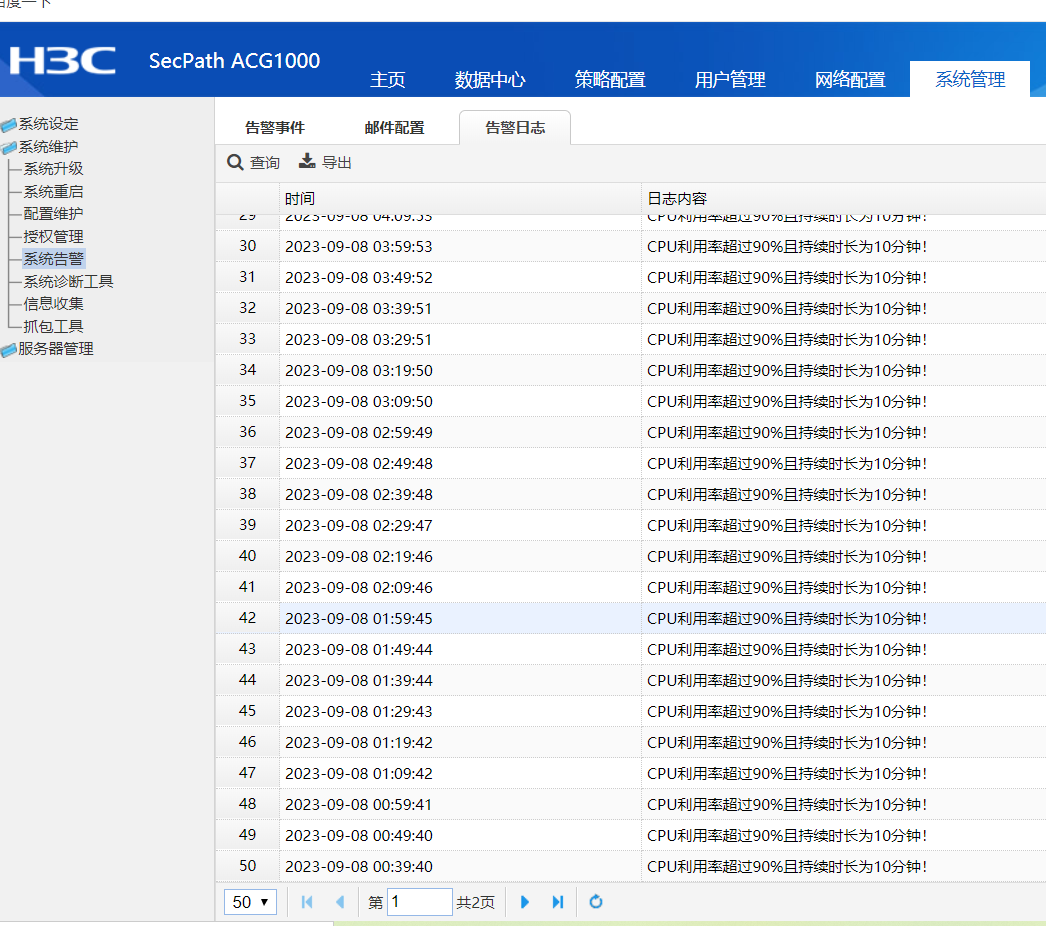The image size is (1046, 926).
Task: Select the 系统管理 top menu
Action: coord(970,79)
